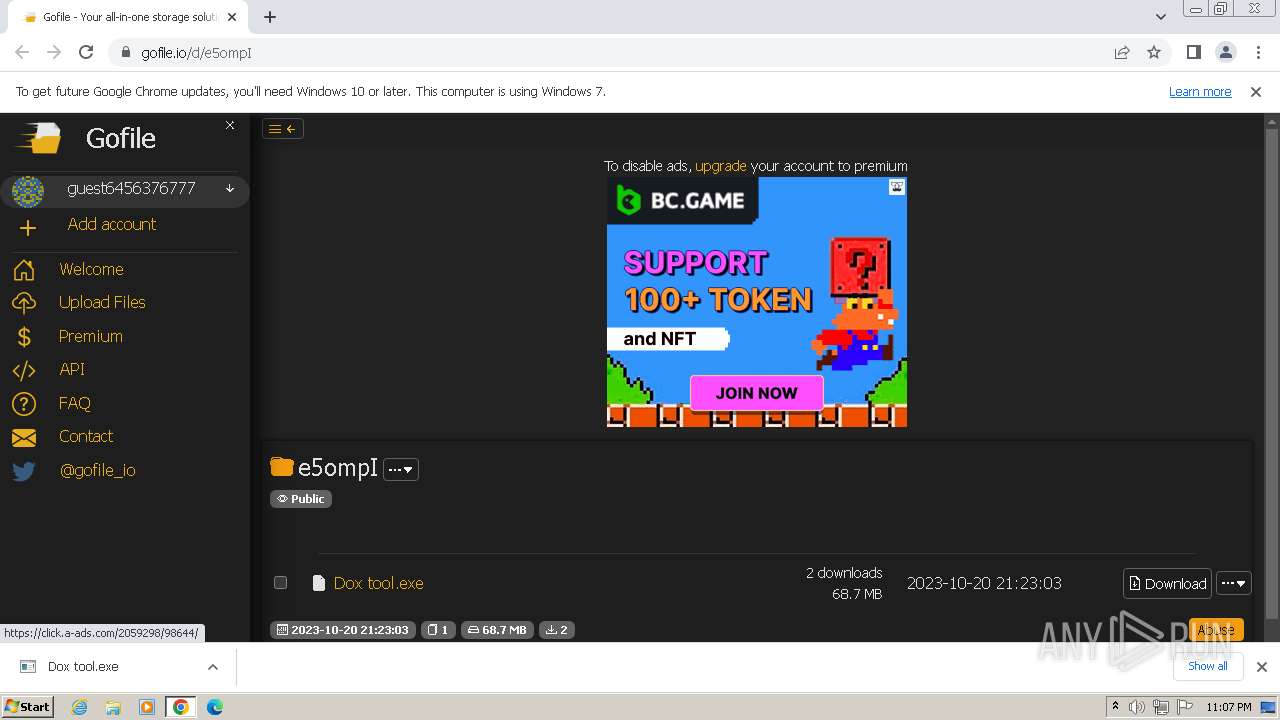Click the Download button for Dox tool.exe

coord(1167,583)
